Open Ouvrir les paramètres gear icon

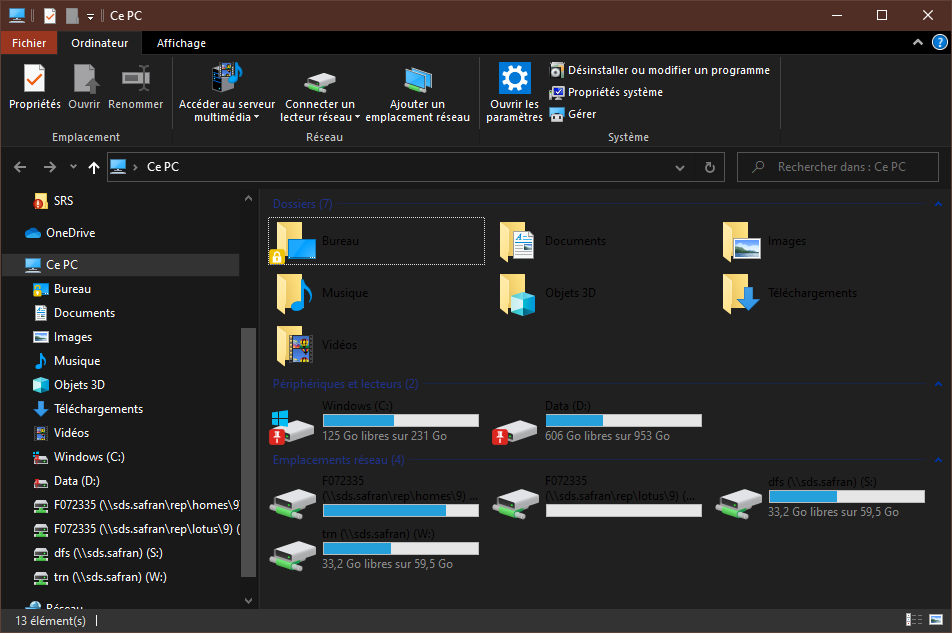514,92
